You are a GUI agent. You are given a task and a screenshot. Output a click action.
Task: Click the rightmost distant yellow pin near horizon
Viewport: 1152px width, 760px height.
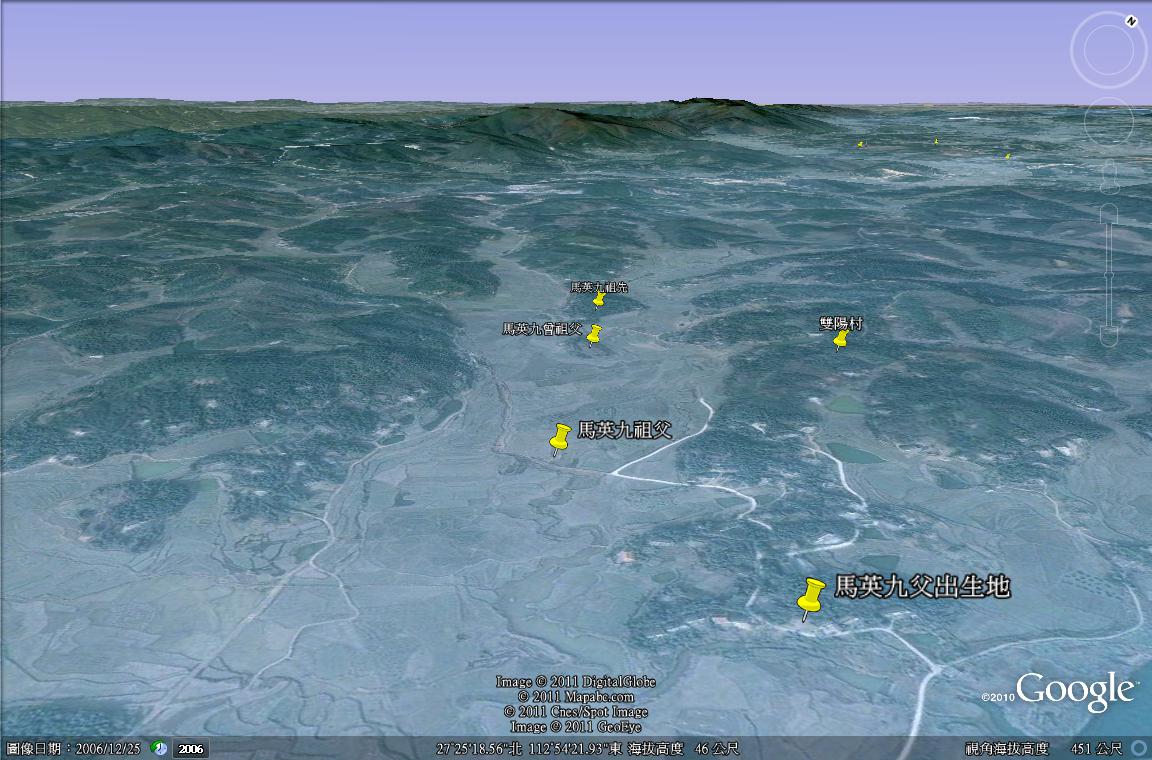click(1007, 155)
